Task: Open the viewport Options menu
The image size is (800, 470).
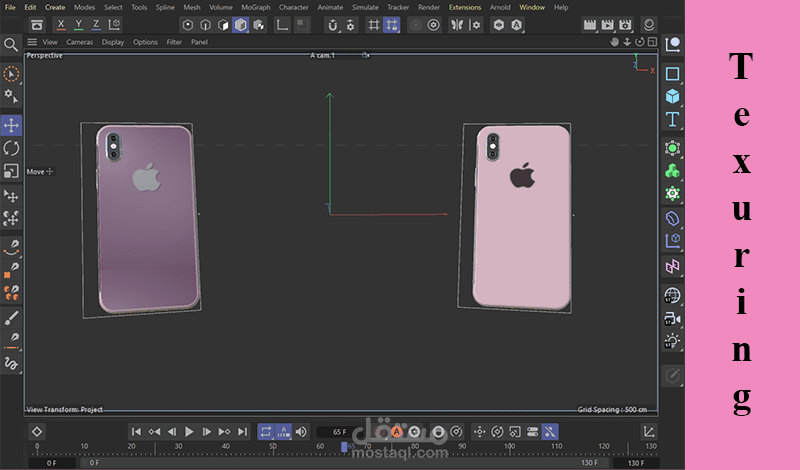Action: pyautogui.click(x=145, y=42)
